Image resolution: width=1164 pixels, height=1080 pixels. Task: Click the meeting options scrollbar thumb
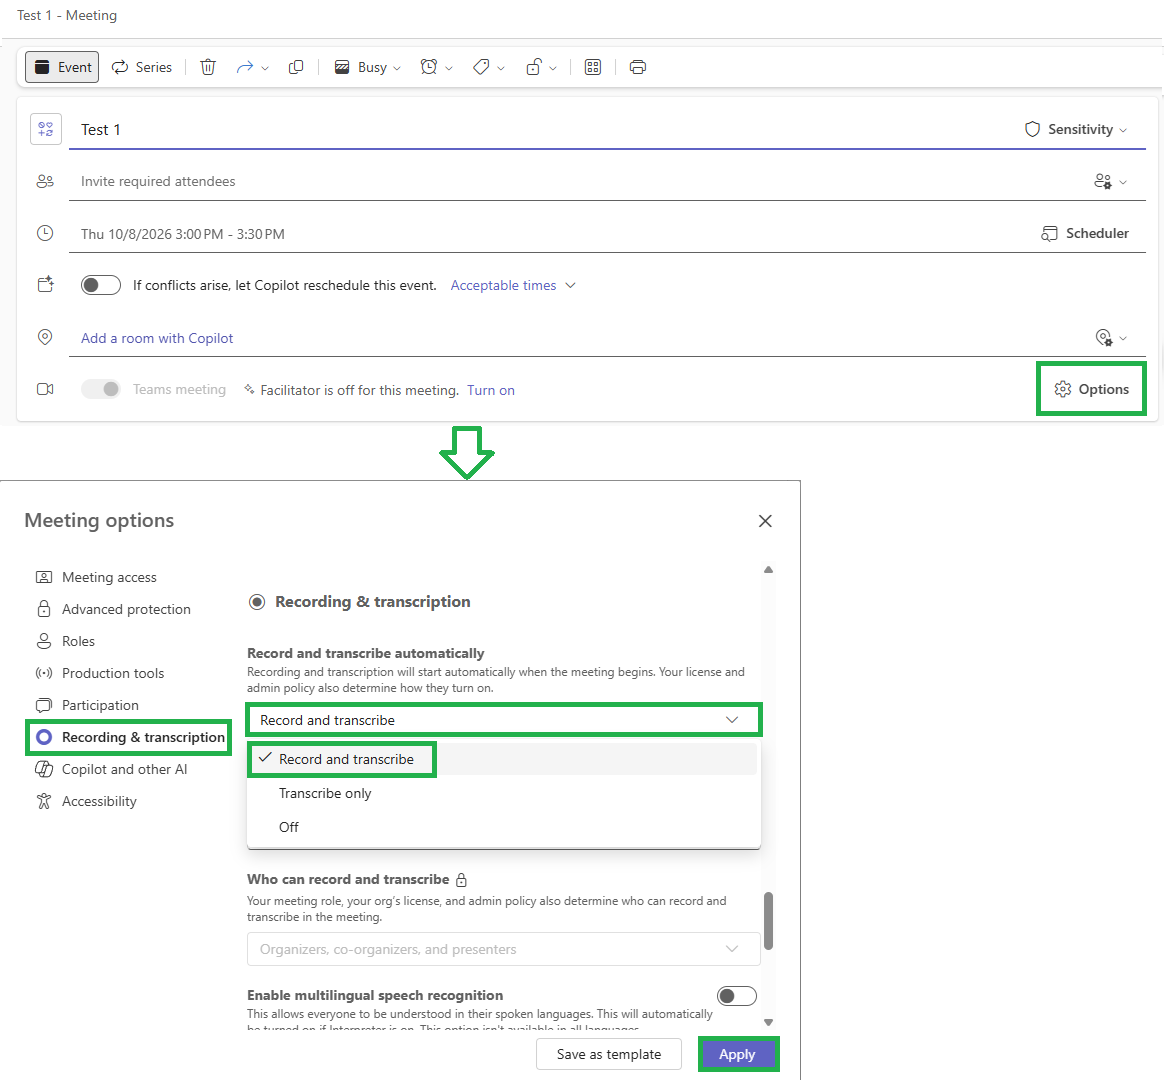(x=768, y=920)
